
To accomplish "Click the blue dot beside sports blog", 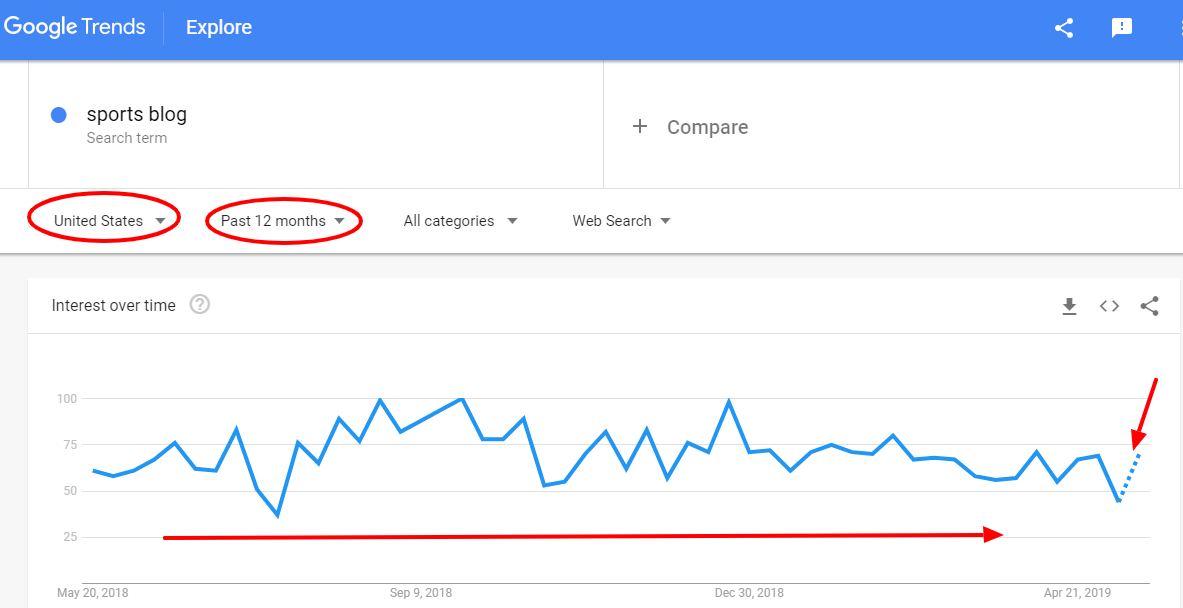I will pos(58,115).
